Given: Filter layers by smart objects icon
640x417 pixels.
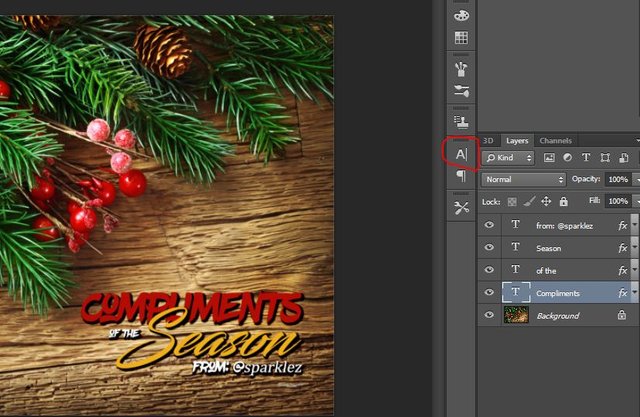Looking at the screenshot, I should point(623,157).
